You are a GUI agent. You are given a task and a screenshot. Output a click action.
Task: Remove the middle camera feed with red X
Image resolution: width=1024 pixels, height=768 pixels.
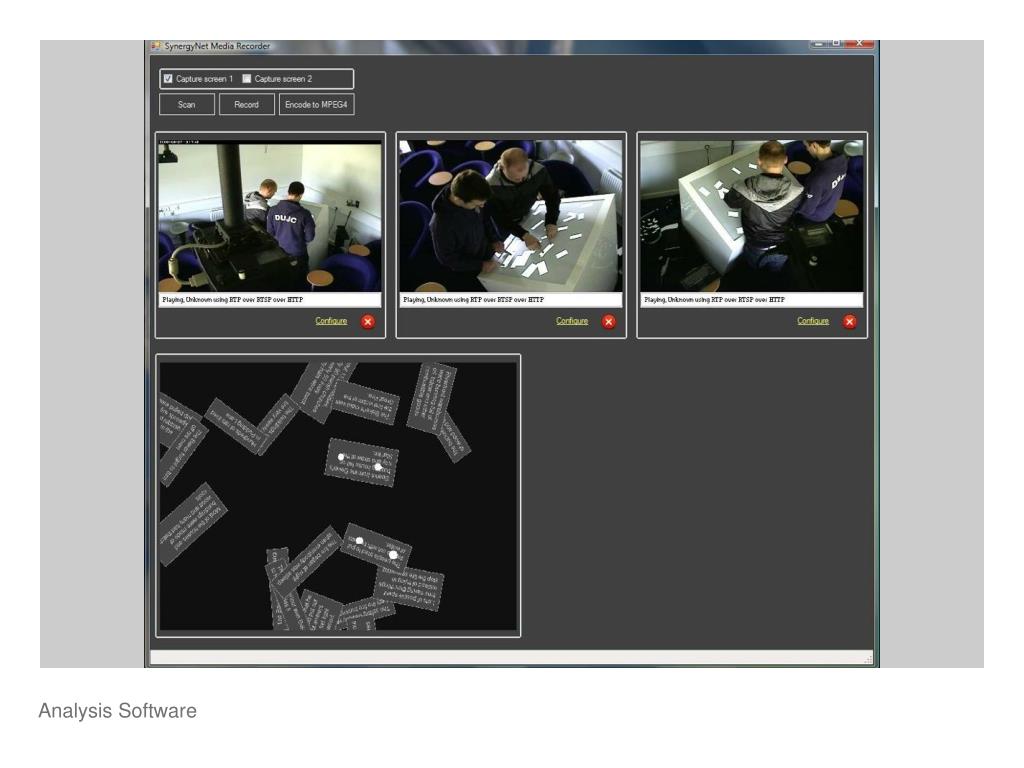[x=608, y=321]
